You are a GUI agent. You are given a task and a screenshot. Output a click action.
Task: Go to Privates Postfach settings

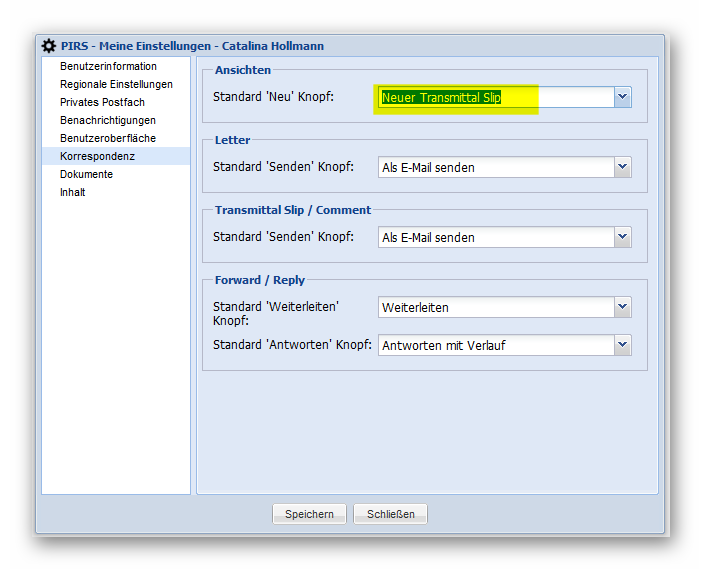point(102,102)
